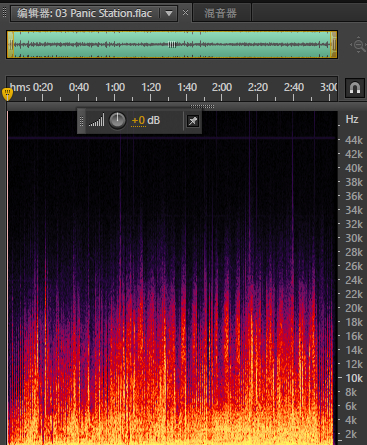This screenshot has width=367, height=445.
Task: Click the center grip of overview waveform
Action: (x=172, y=44)
